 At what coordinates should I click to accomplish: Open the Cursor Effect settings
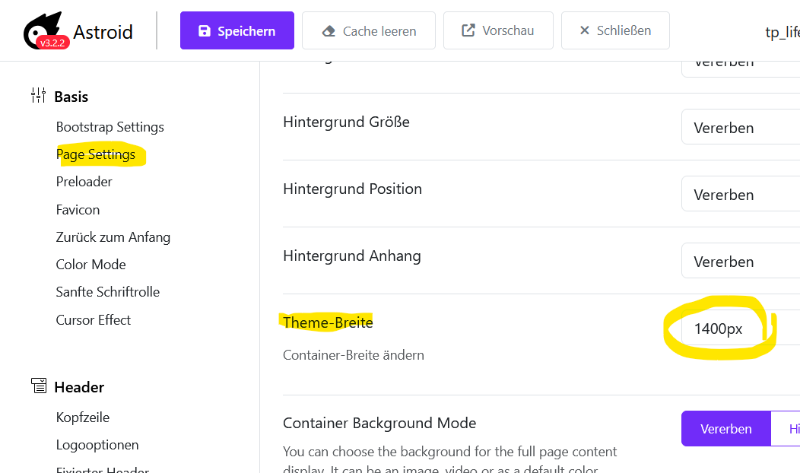[x=93, y=320]
